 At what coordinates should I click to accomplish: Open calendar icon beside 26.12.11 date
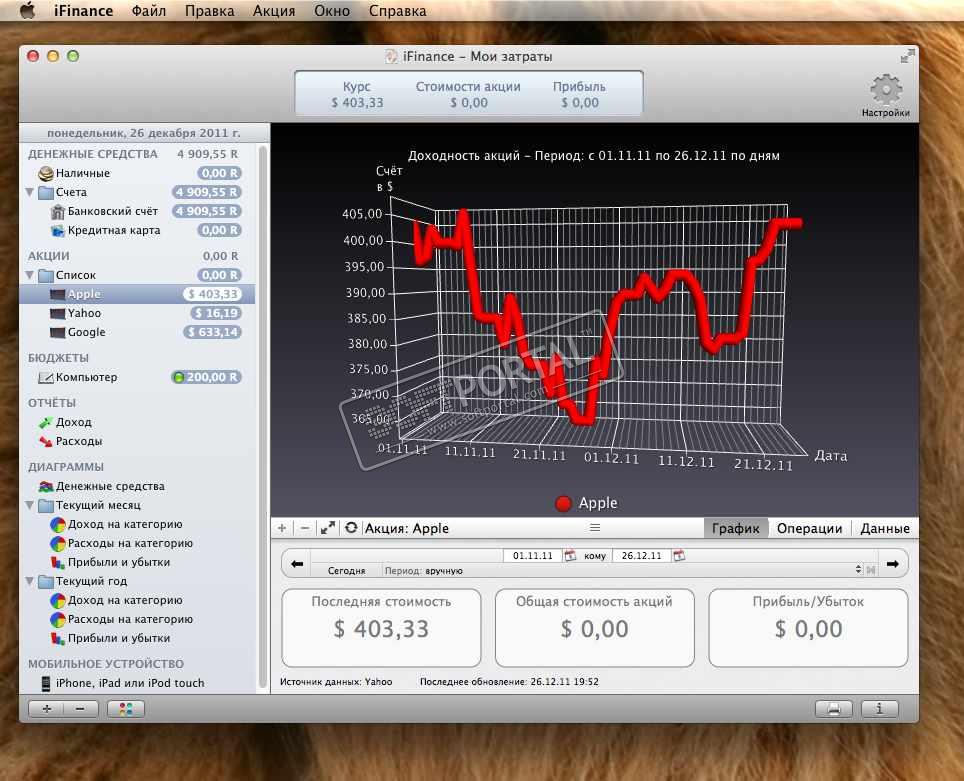coord(679,556)
